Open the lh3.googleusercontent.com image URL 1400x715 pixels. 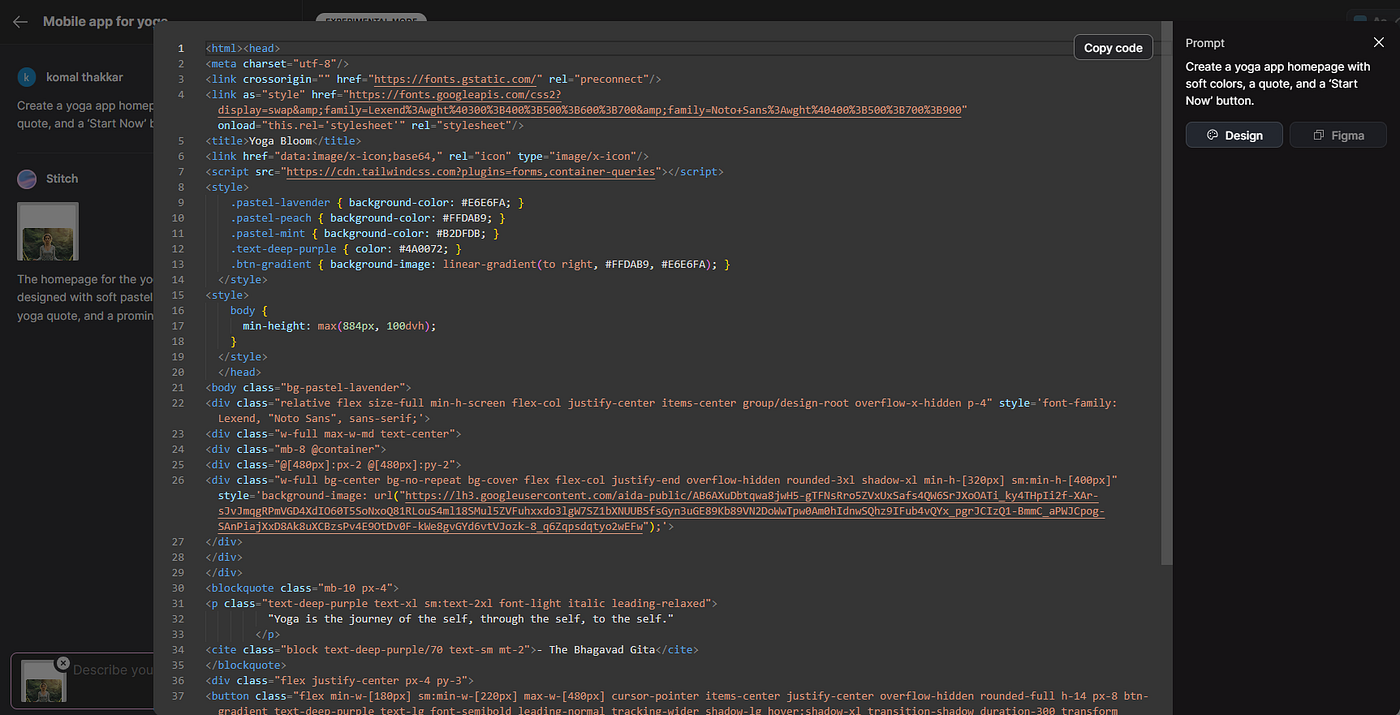[x=661, y=511]
